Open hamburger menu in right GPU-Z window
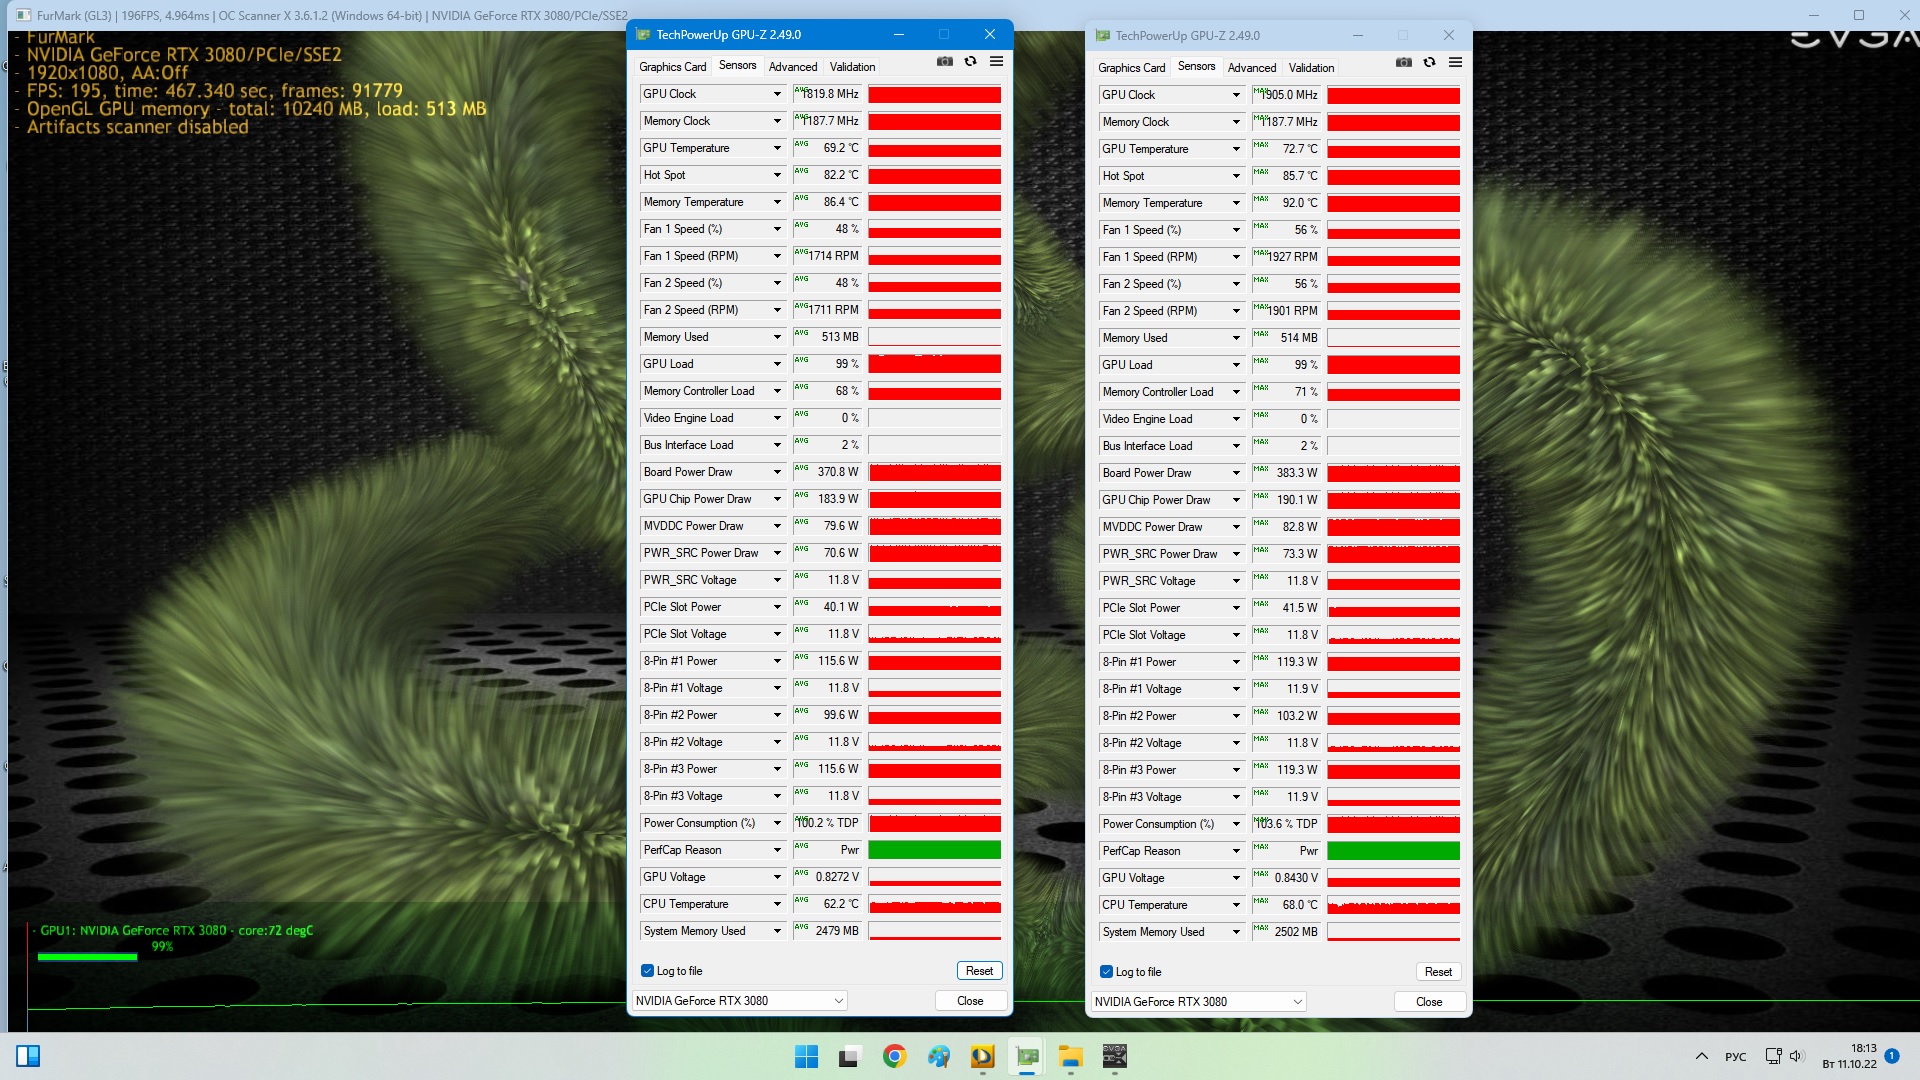 (x=1455, y=63)
